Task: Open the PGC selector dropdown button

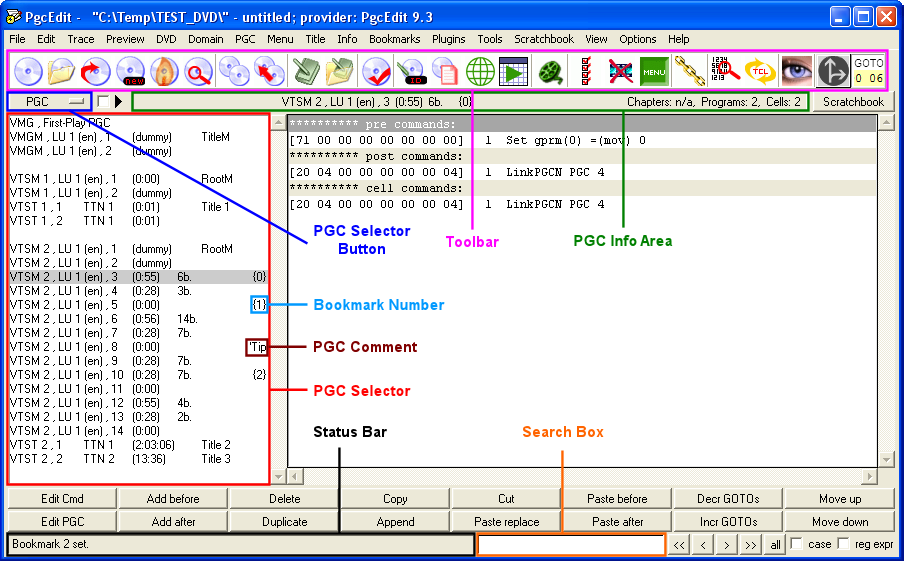Action: [50, 102]
